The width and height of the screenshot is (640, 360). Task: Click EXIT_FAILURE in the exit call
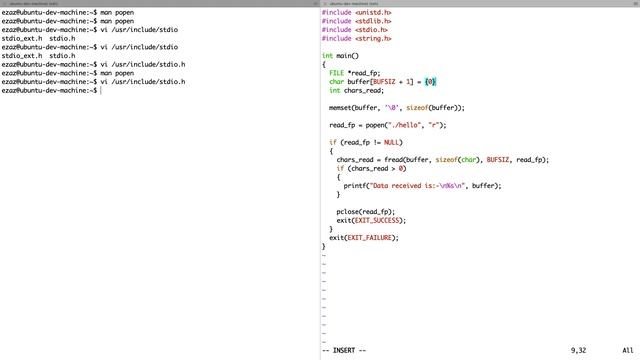pyautogui.click(x=369, y=237)
